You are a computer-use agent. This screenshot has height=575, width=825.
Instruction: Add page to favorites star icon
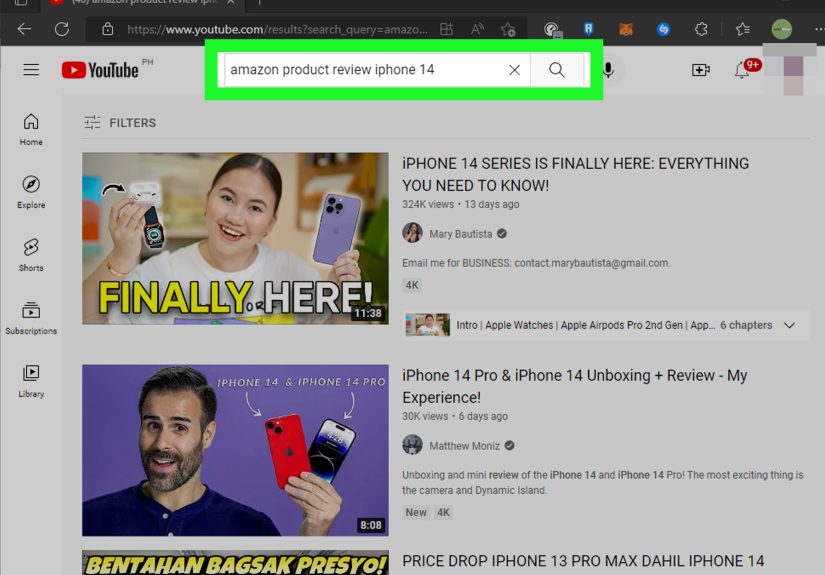pyautogui.click(x=508, y=29)
